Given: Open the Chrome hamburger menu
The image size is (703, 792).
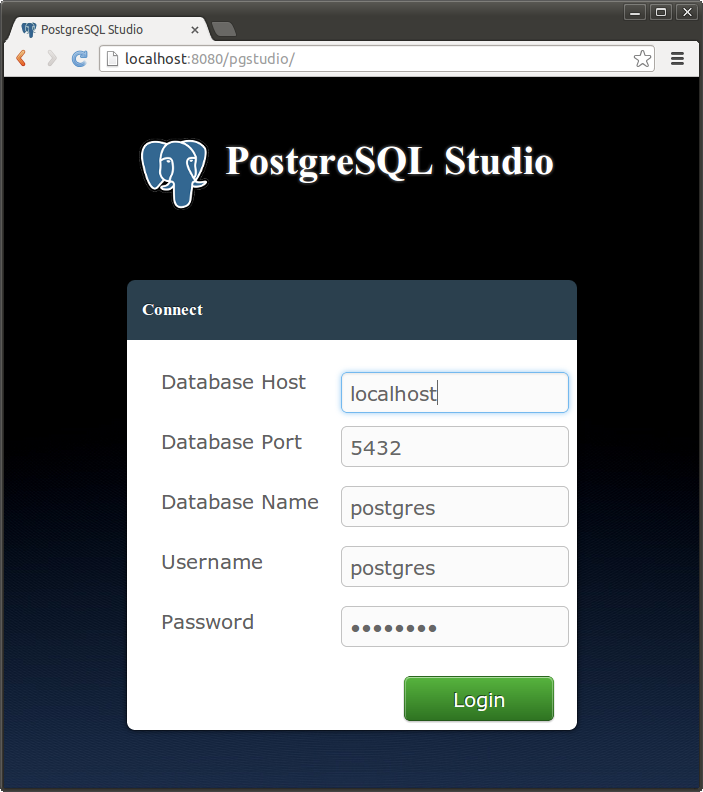Looking at the screenshot, I should pos(677,59).
